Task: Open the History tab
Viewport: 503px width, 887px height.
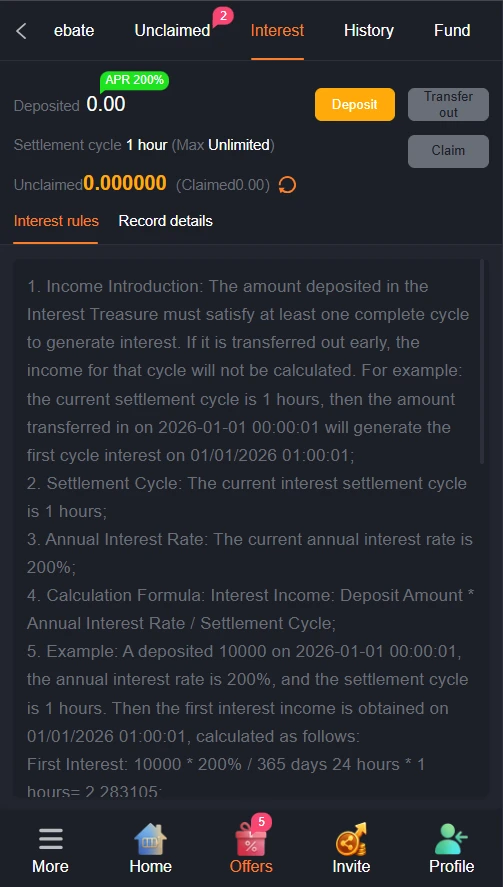Action: 369,31
